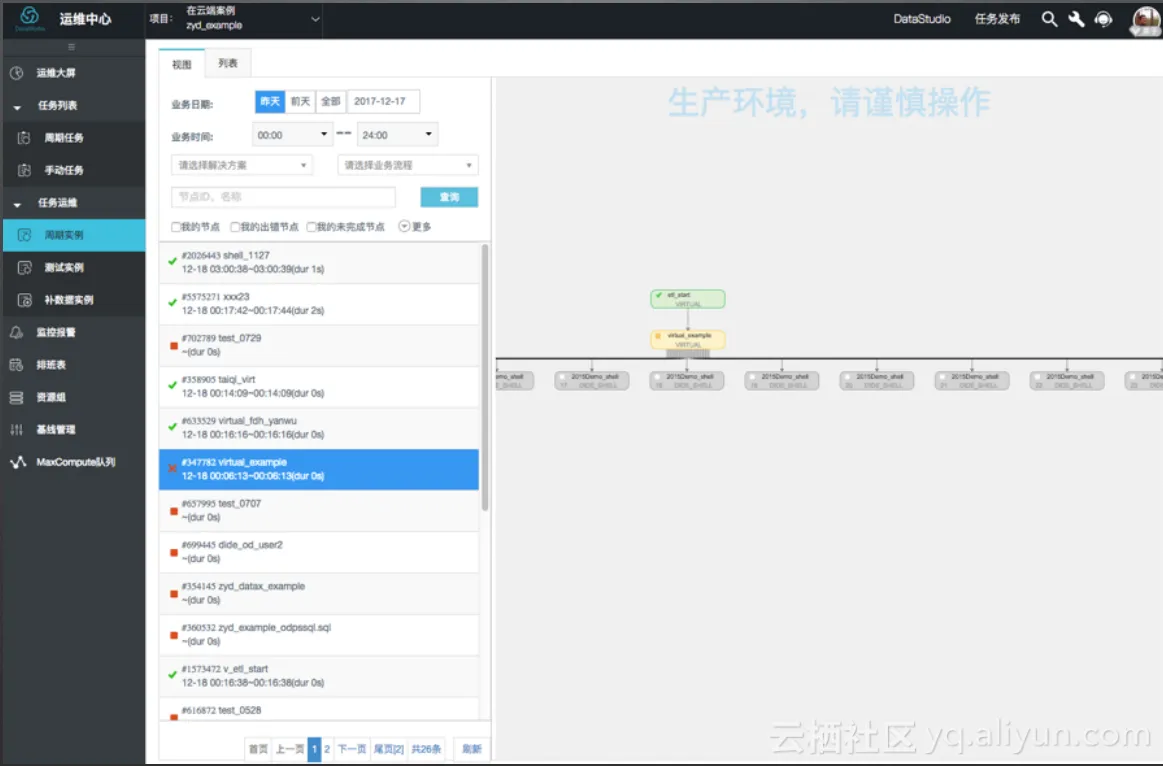Click the help support icon in header
The width and height of the screenshot is (1163, 766).
coord(1104,19)
